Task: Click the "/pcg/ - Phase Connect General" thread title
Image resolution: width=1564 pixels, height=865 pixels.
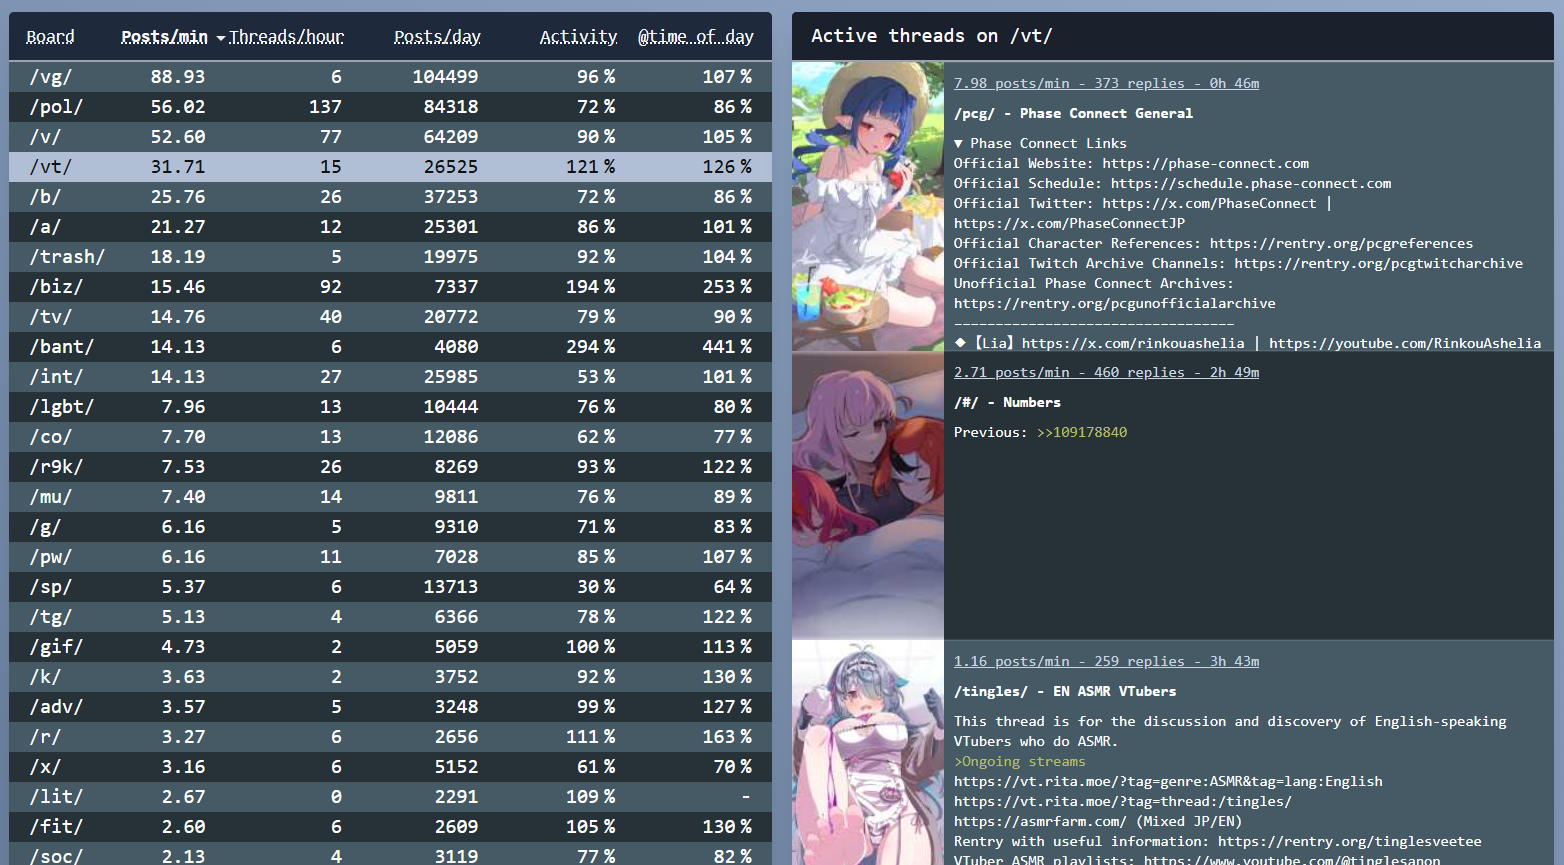Action: coord(1073,113)
